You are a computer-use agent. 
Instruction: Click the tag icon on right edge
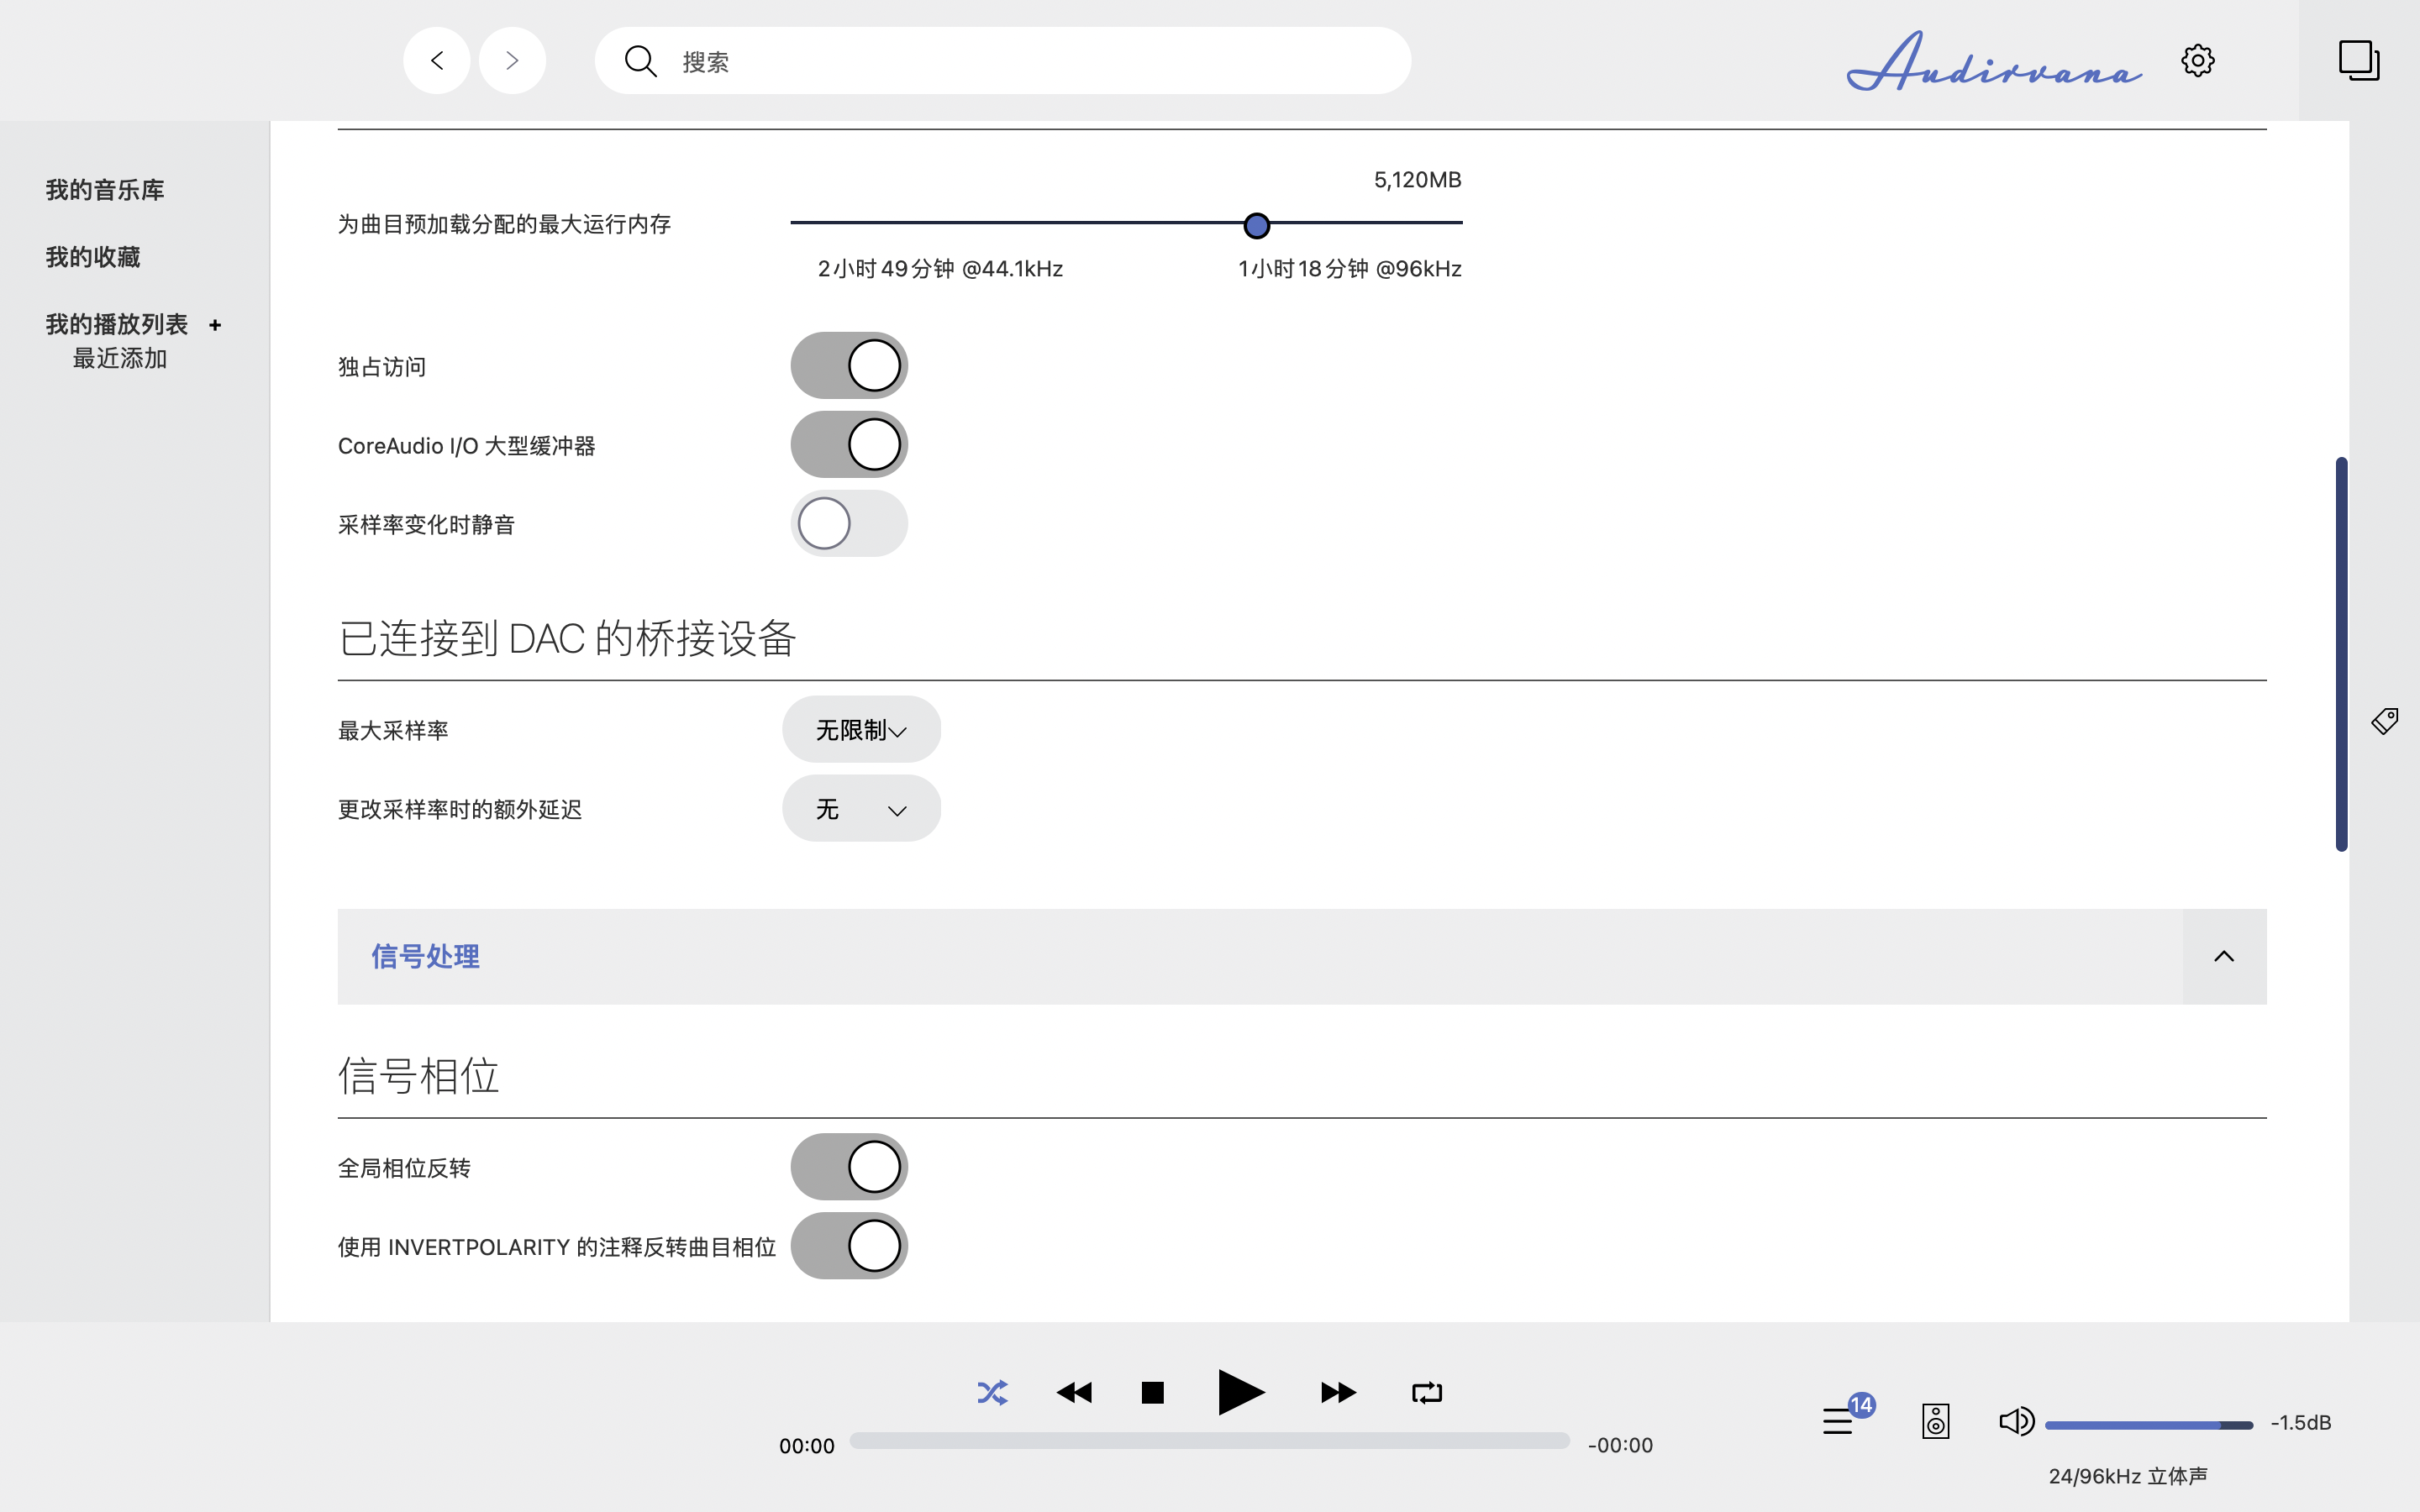(2386, 720)
